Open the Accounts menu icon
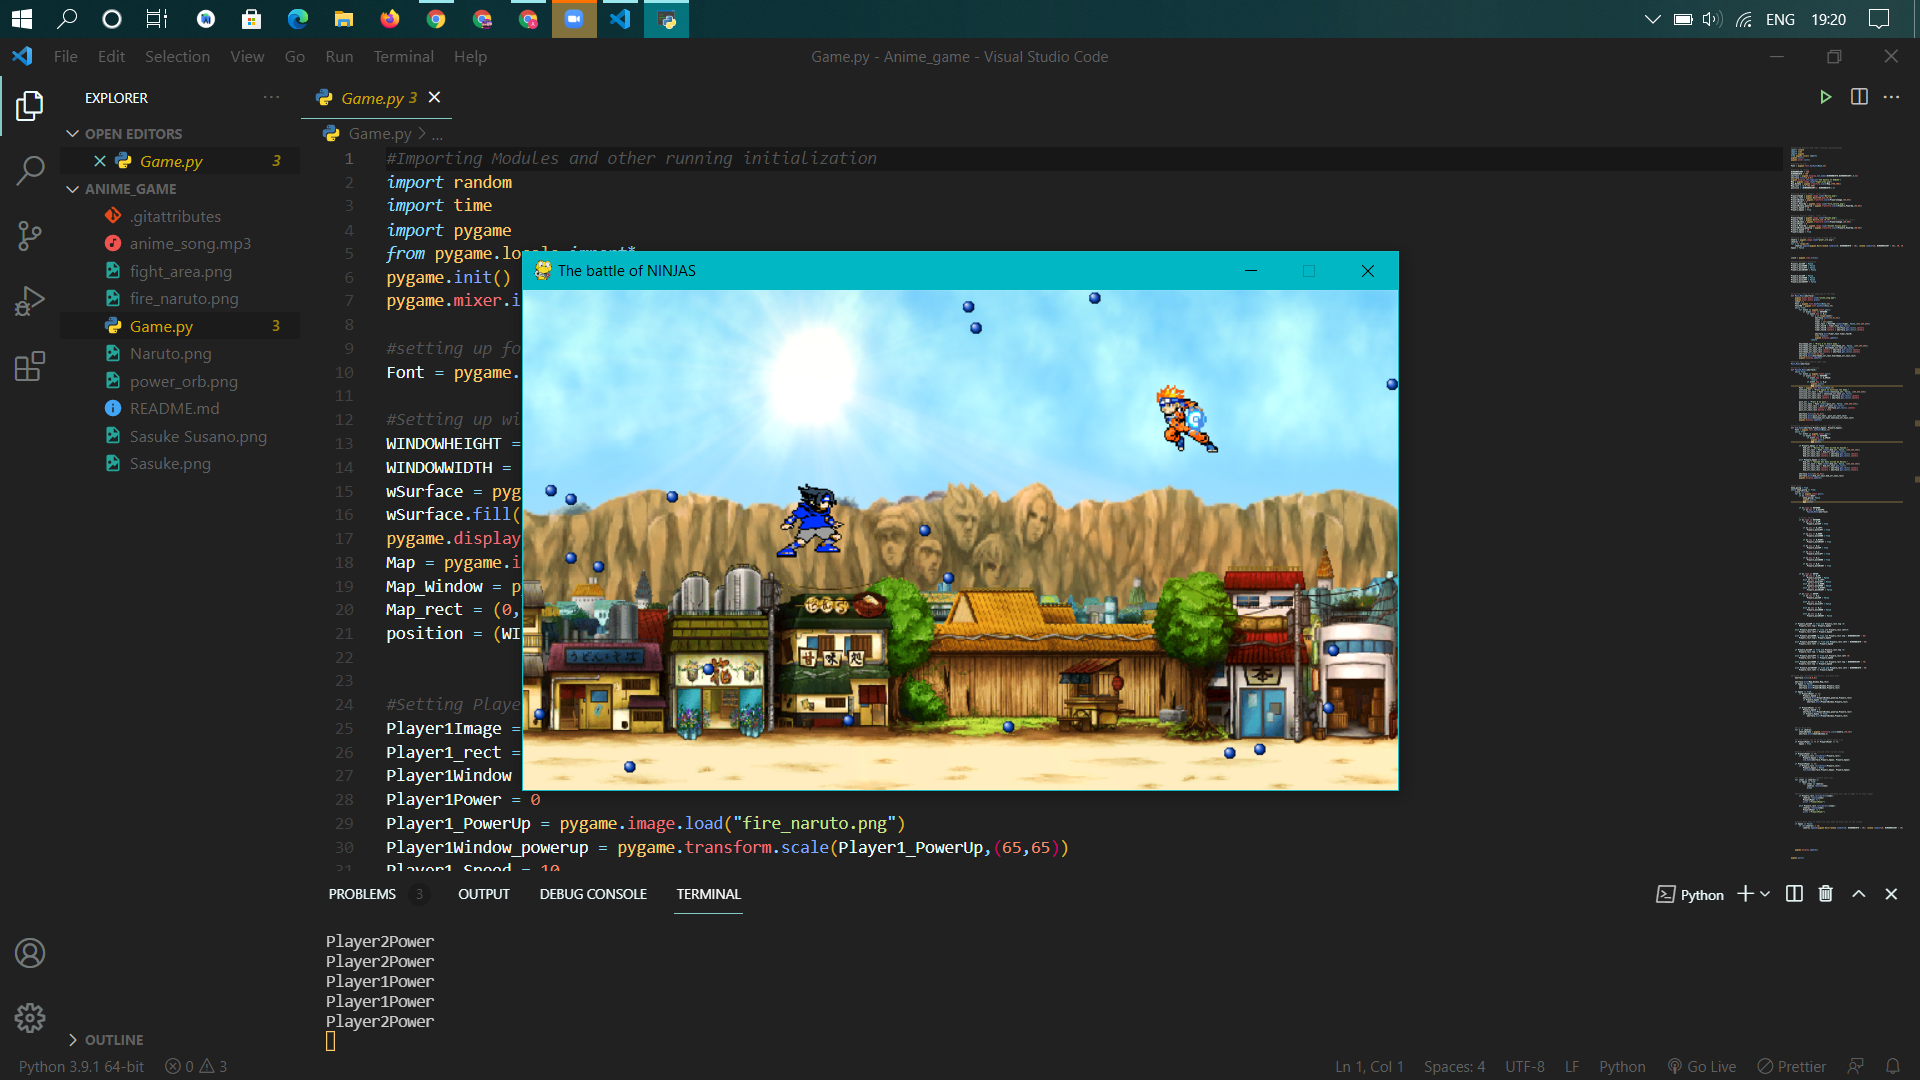The image size is (1920, 1080). [x=30, y=953]
